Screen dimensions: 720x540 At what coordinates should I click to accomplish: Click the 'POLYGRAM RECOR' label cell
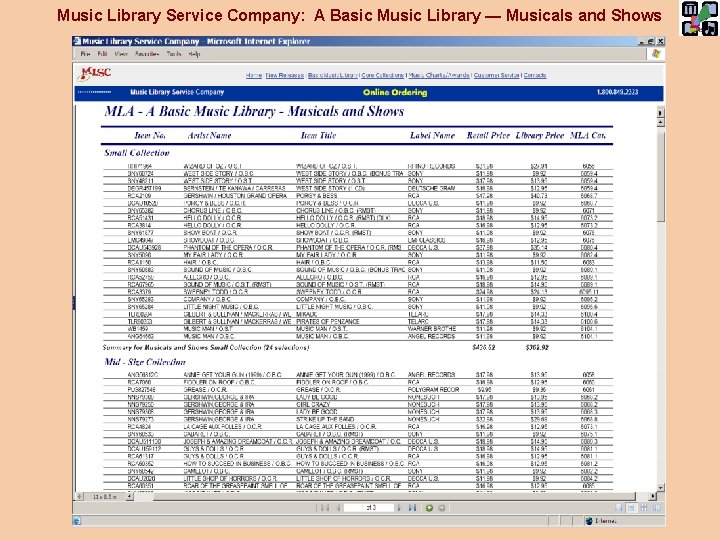click(x=433, y=389)
